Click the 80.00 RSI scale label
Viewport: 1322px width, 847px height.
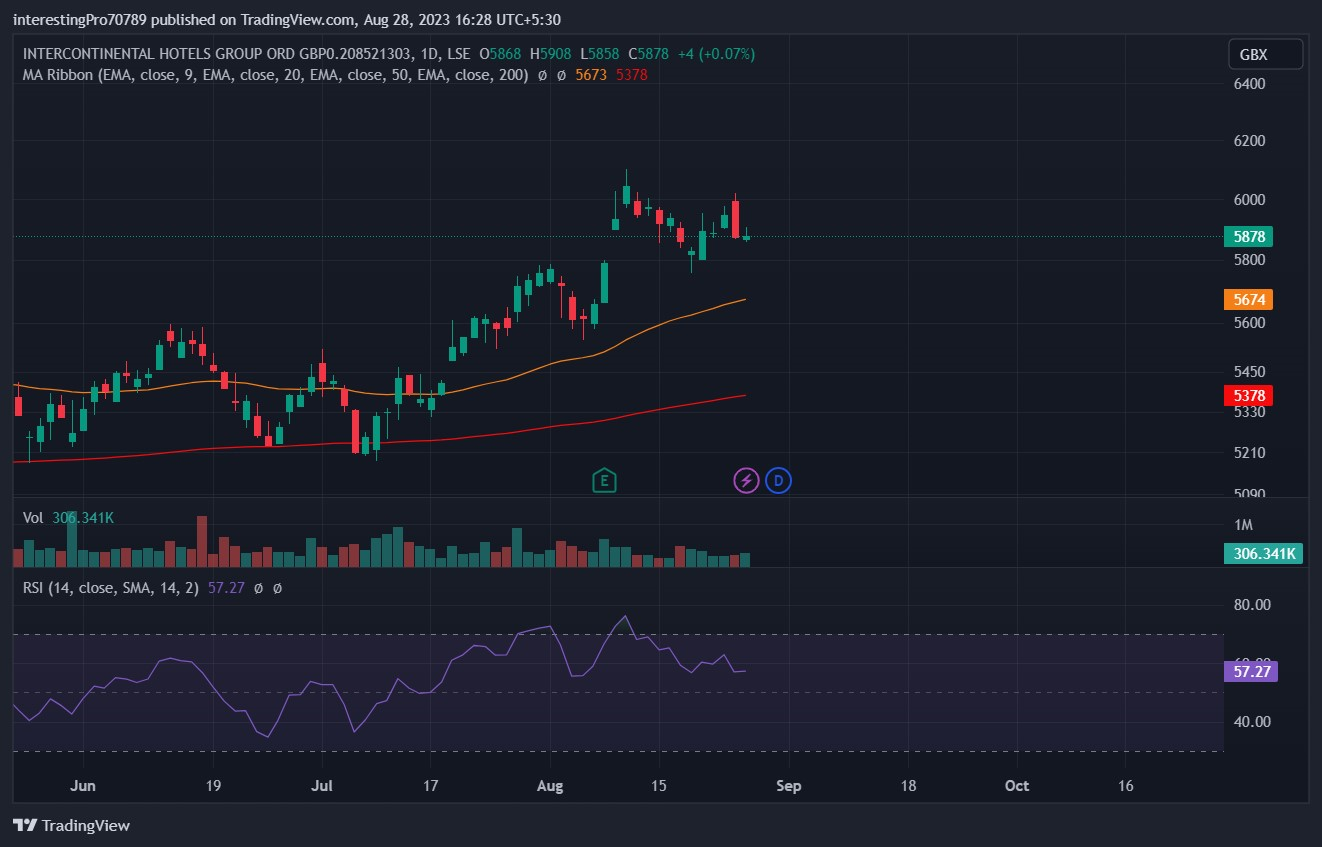coord(1251,604)
